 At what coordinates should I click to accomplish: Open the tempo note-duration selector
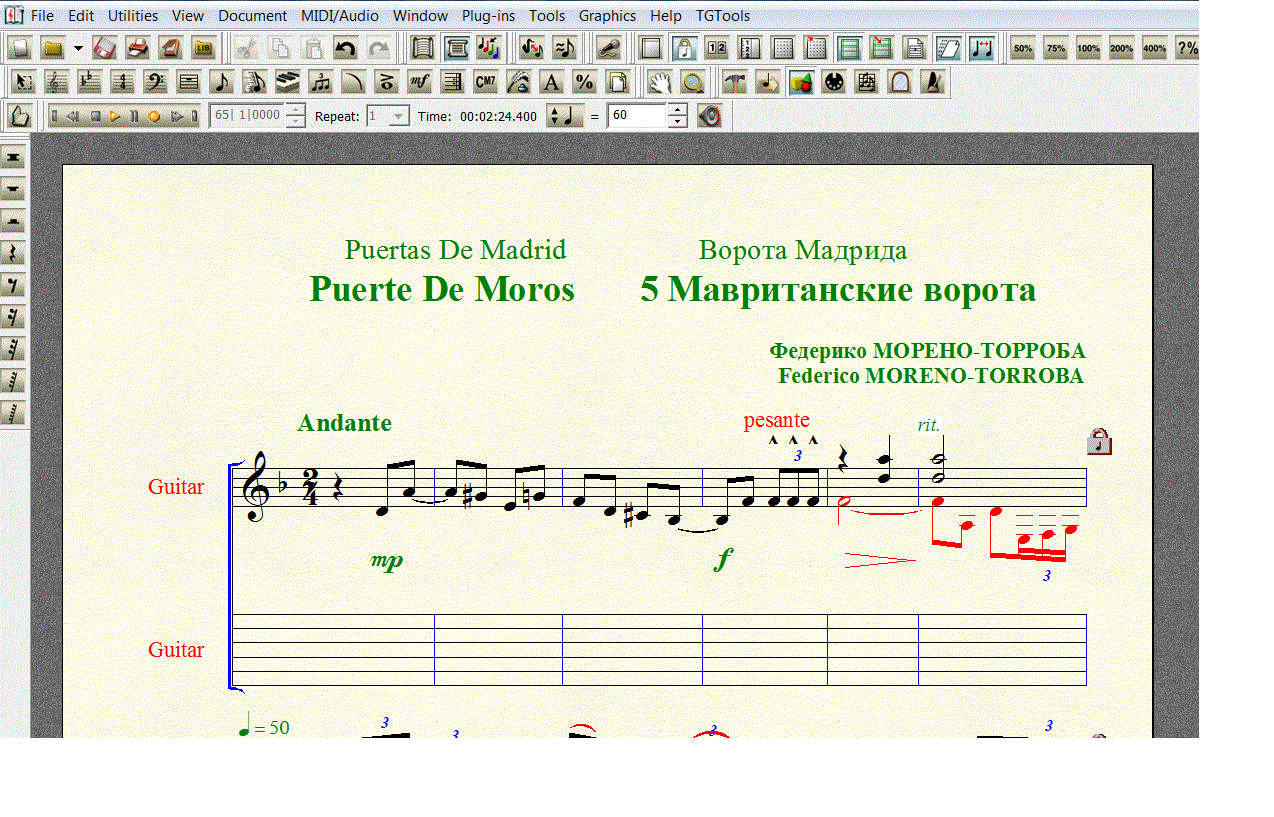[x=565, y=116]
